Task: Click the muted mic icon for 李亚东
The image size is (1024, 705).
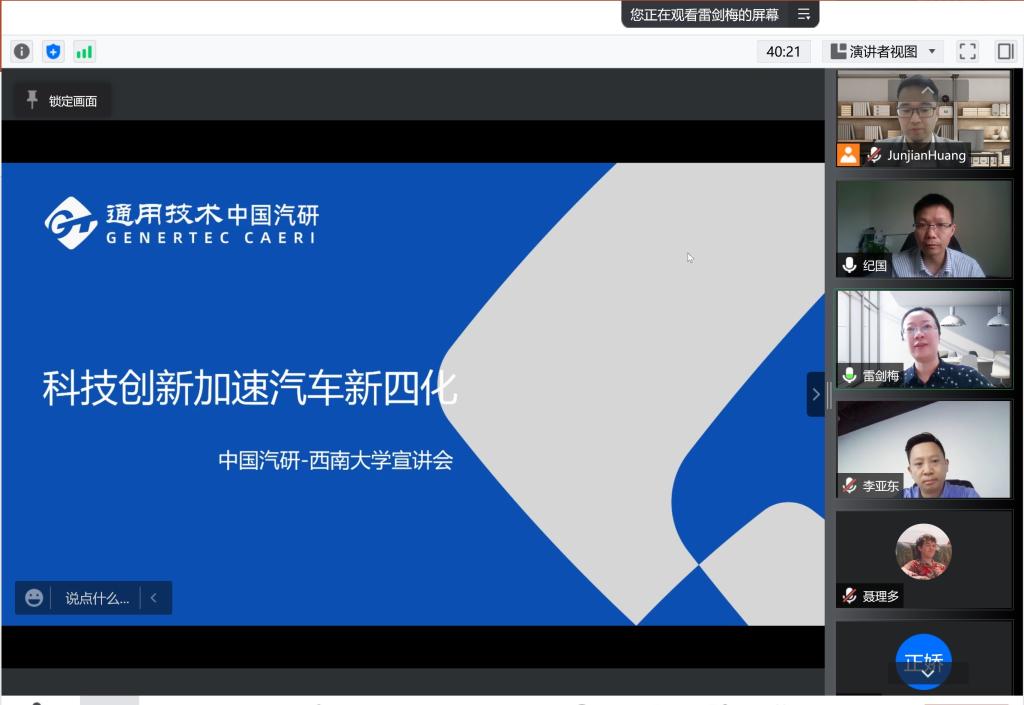Action: point(849,486)
